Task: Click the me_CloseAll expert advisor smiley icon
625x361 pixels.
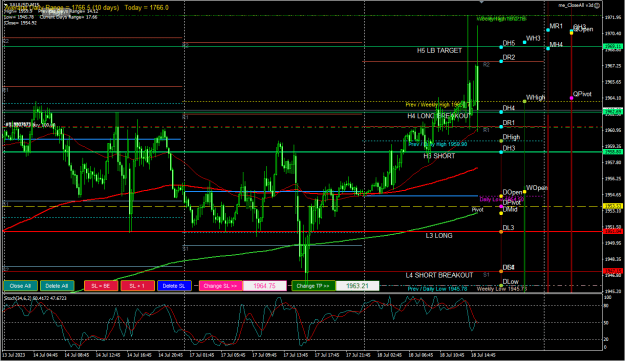Action: pyautogui.click(x=597, y=5)
